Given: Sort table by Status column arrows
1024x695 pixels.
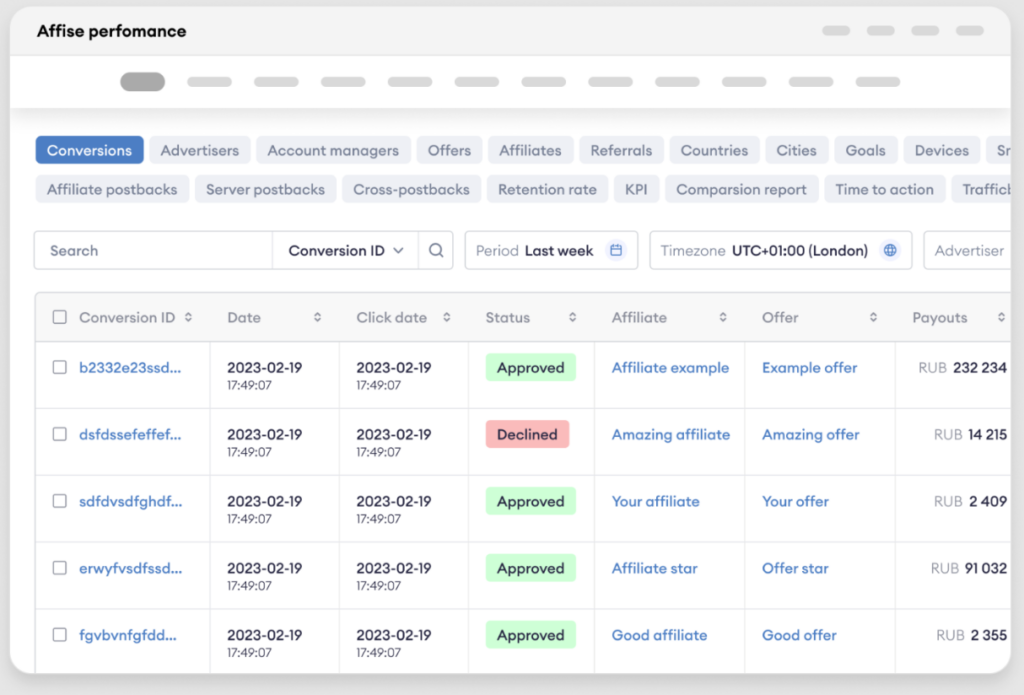Looking at the screenshot, I should coord(573,318).
